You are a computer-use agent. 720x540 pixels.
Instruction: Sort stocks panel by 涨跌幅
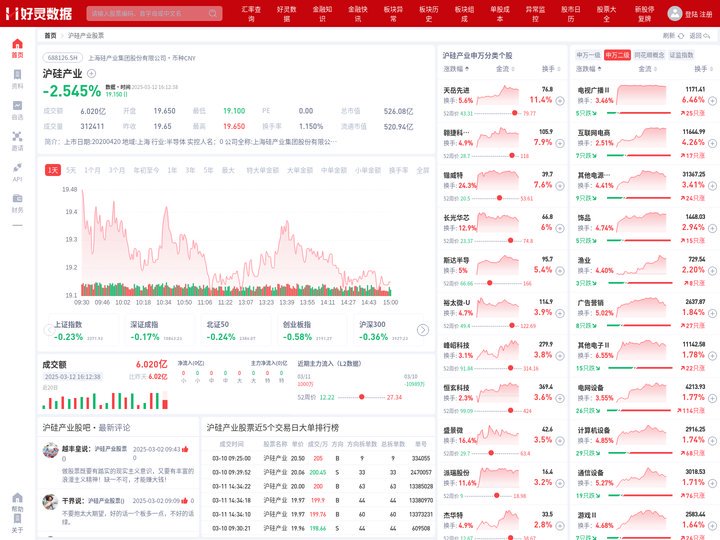pyautogui.click(x=456, y=69)
